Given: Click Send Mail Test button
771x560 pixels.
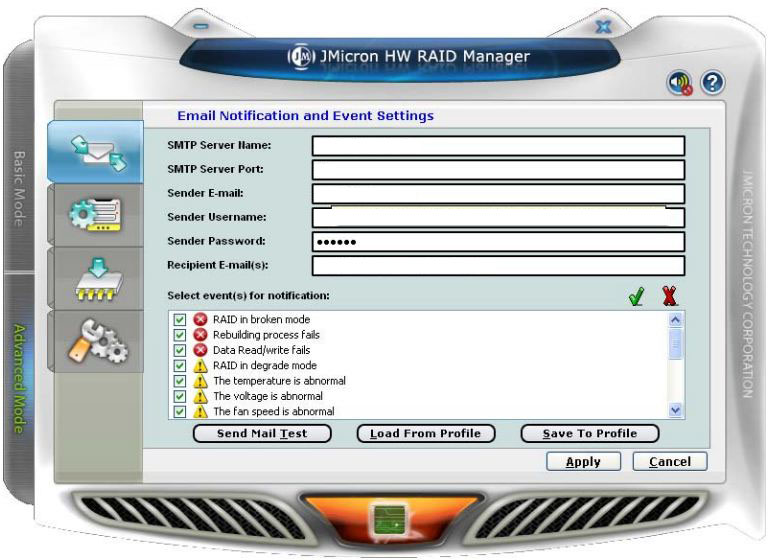Looking at the screenshot, I should tap(262, 434).
